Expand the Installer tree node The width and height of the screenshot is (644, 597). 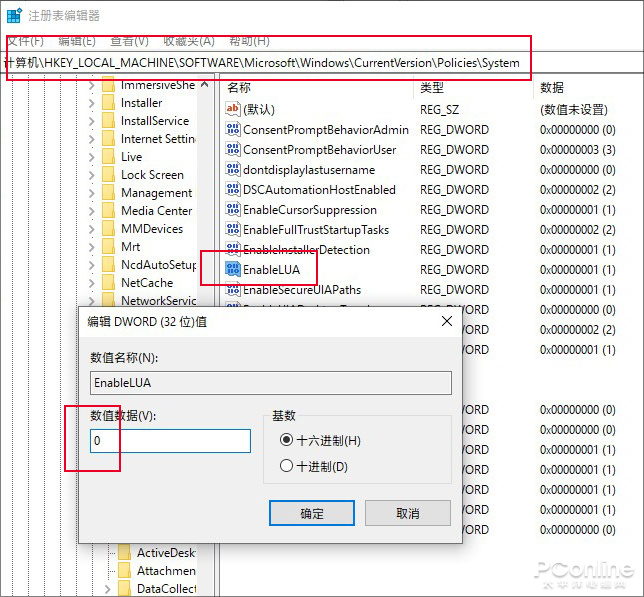92,103
